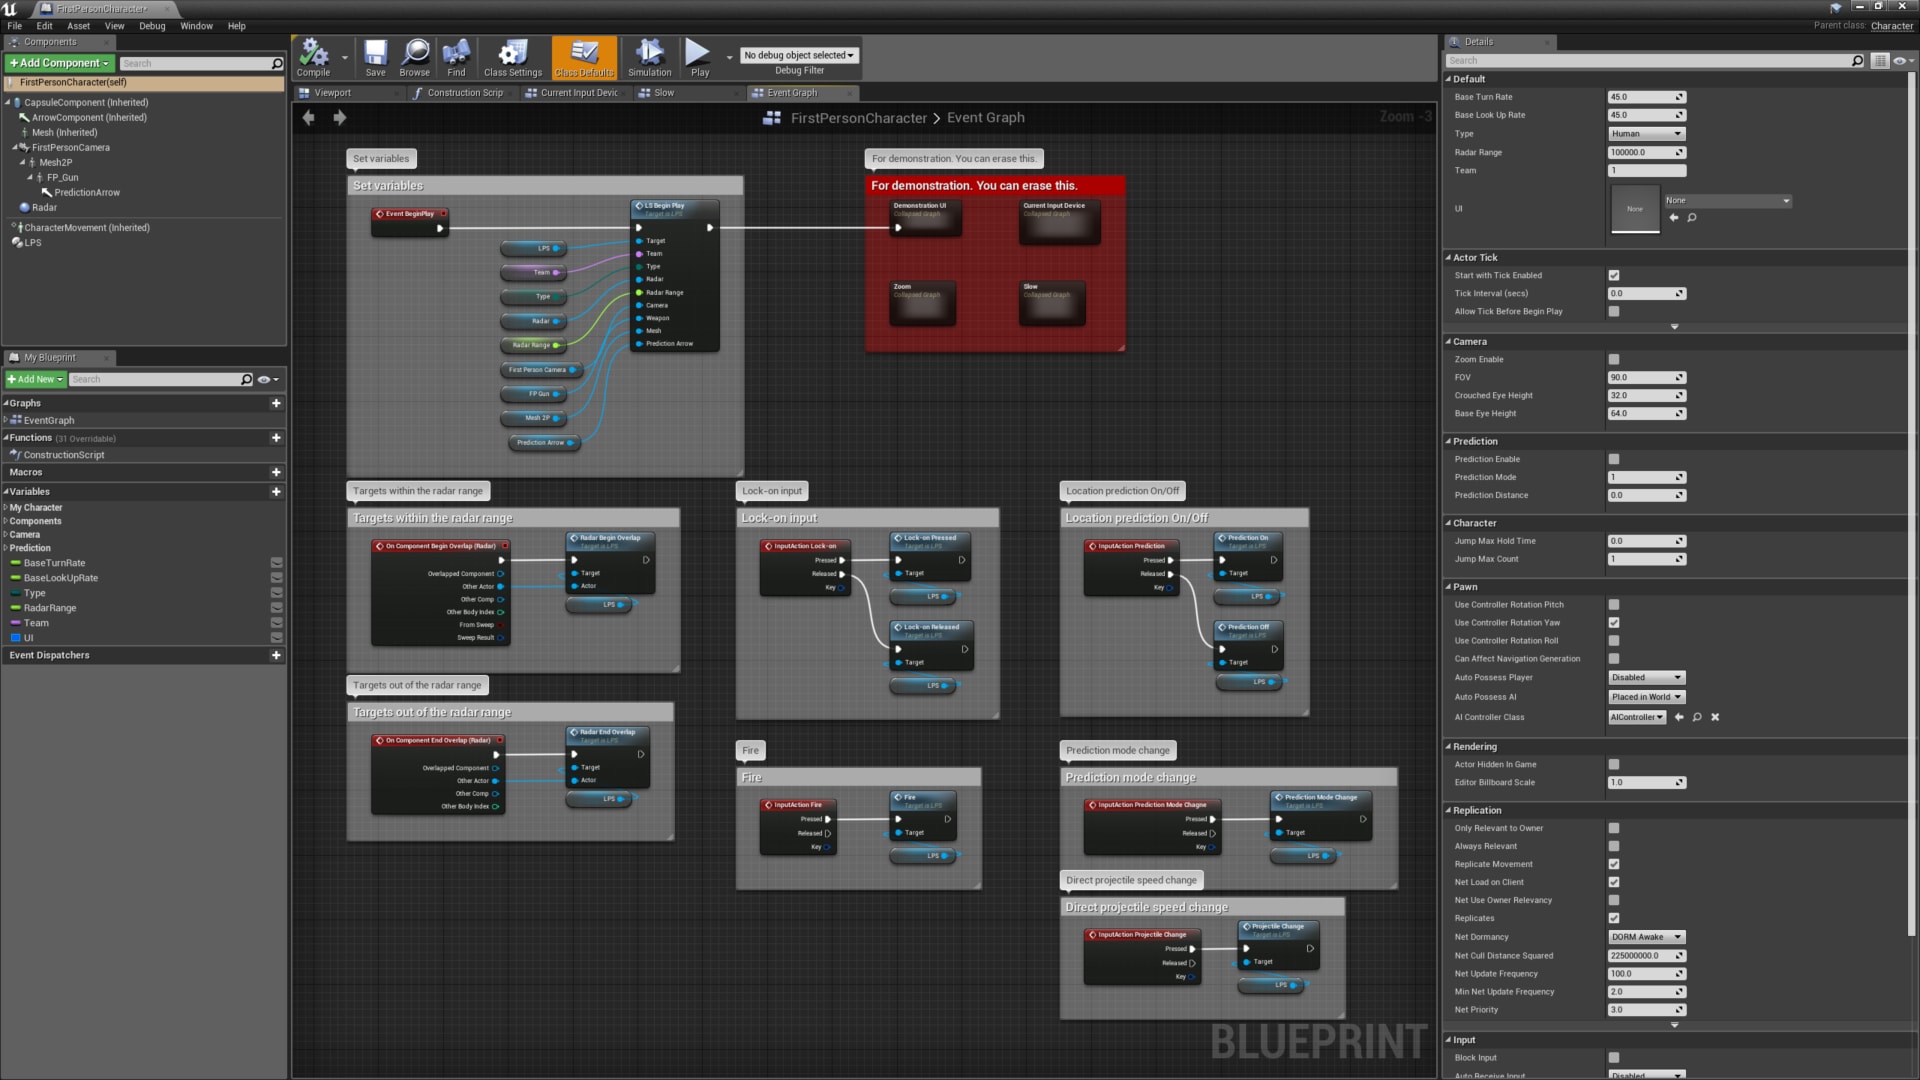1920x1080 pixels.
Task: Click the graph back navigation arrow
Action: pos(309,118)
